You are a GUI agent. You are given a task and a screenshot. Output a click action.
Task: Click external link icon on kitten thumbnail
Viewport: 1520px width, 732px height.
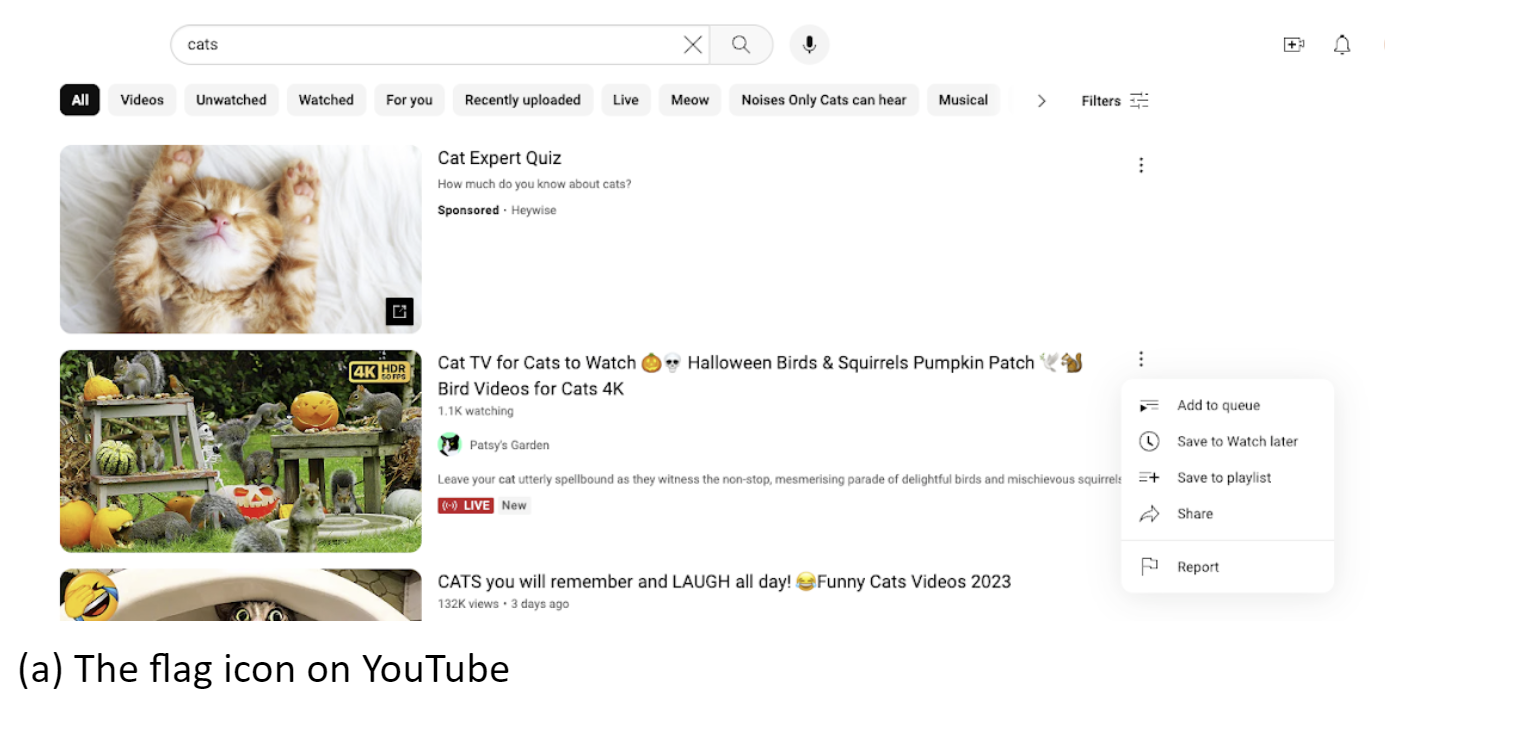click(x=399, y=312)
